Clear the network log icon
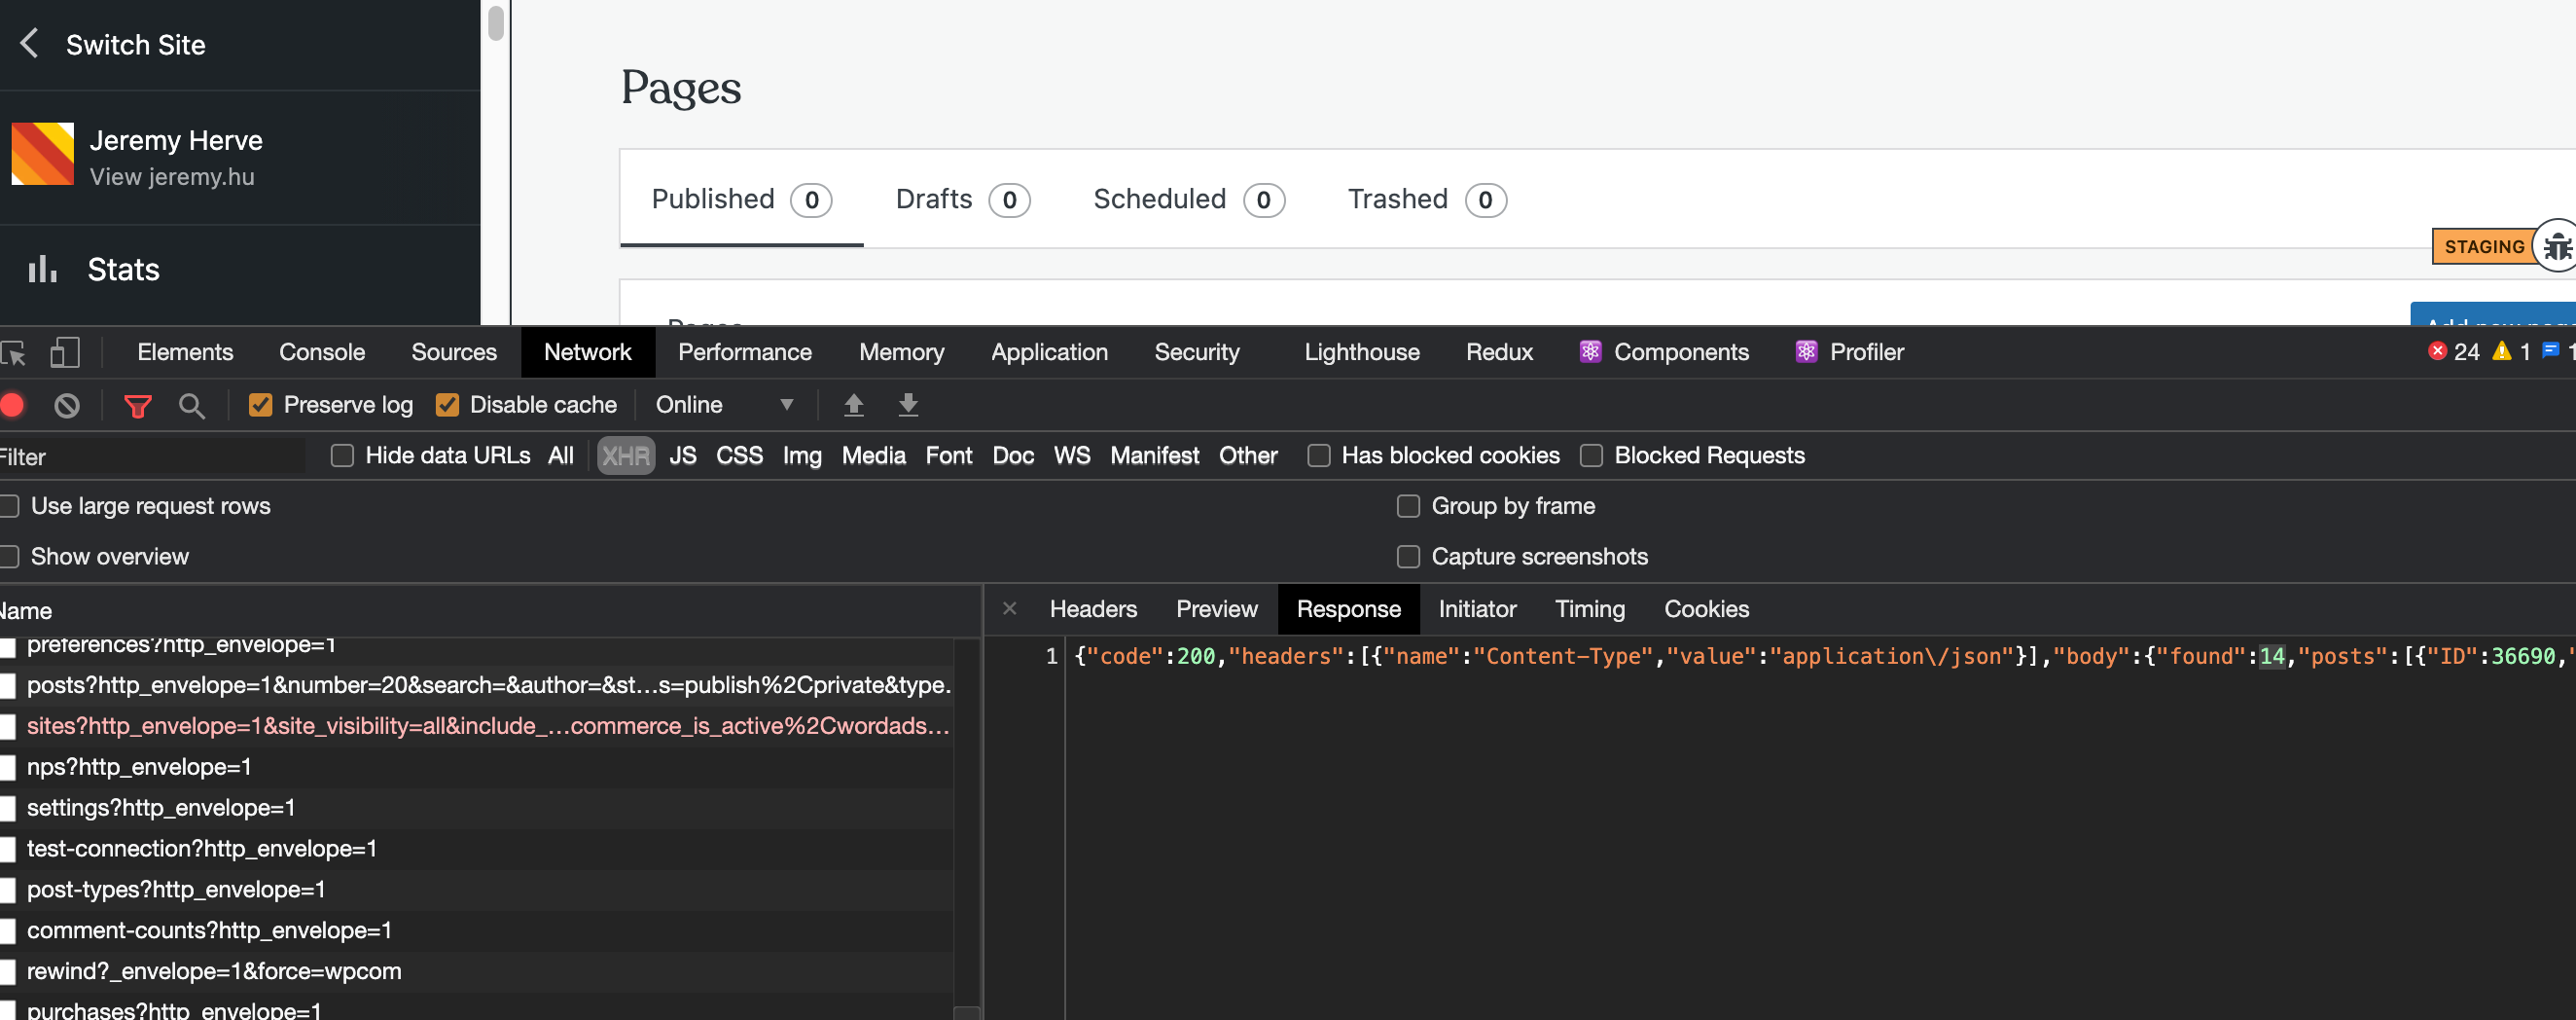 tap(67, 405)
